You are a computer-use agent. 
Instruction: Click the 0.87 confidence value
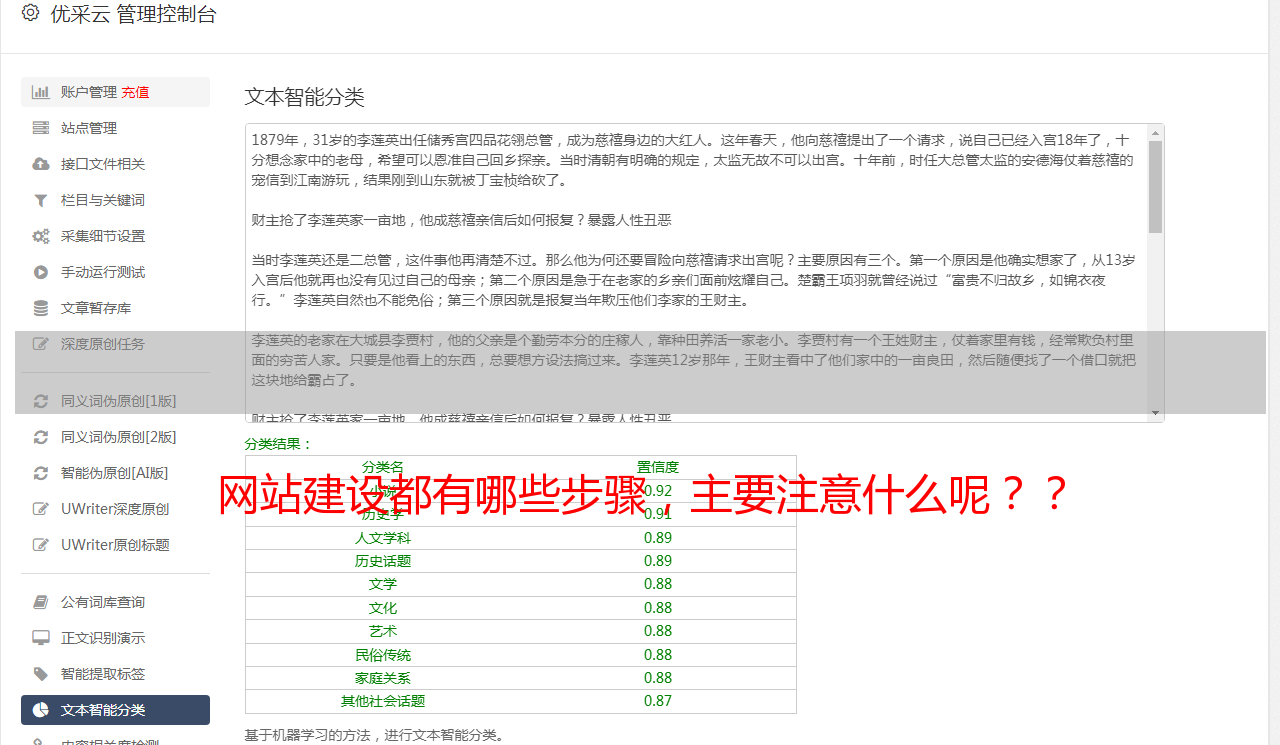coord(658,701)
